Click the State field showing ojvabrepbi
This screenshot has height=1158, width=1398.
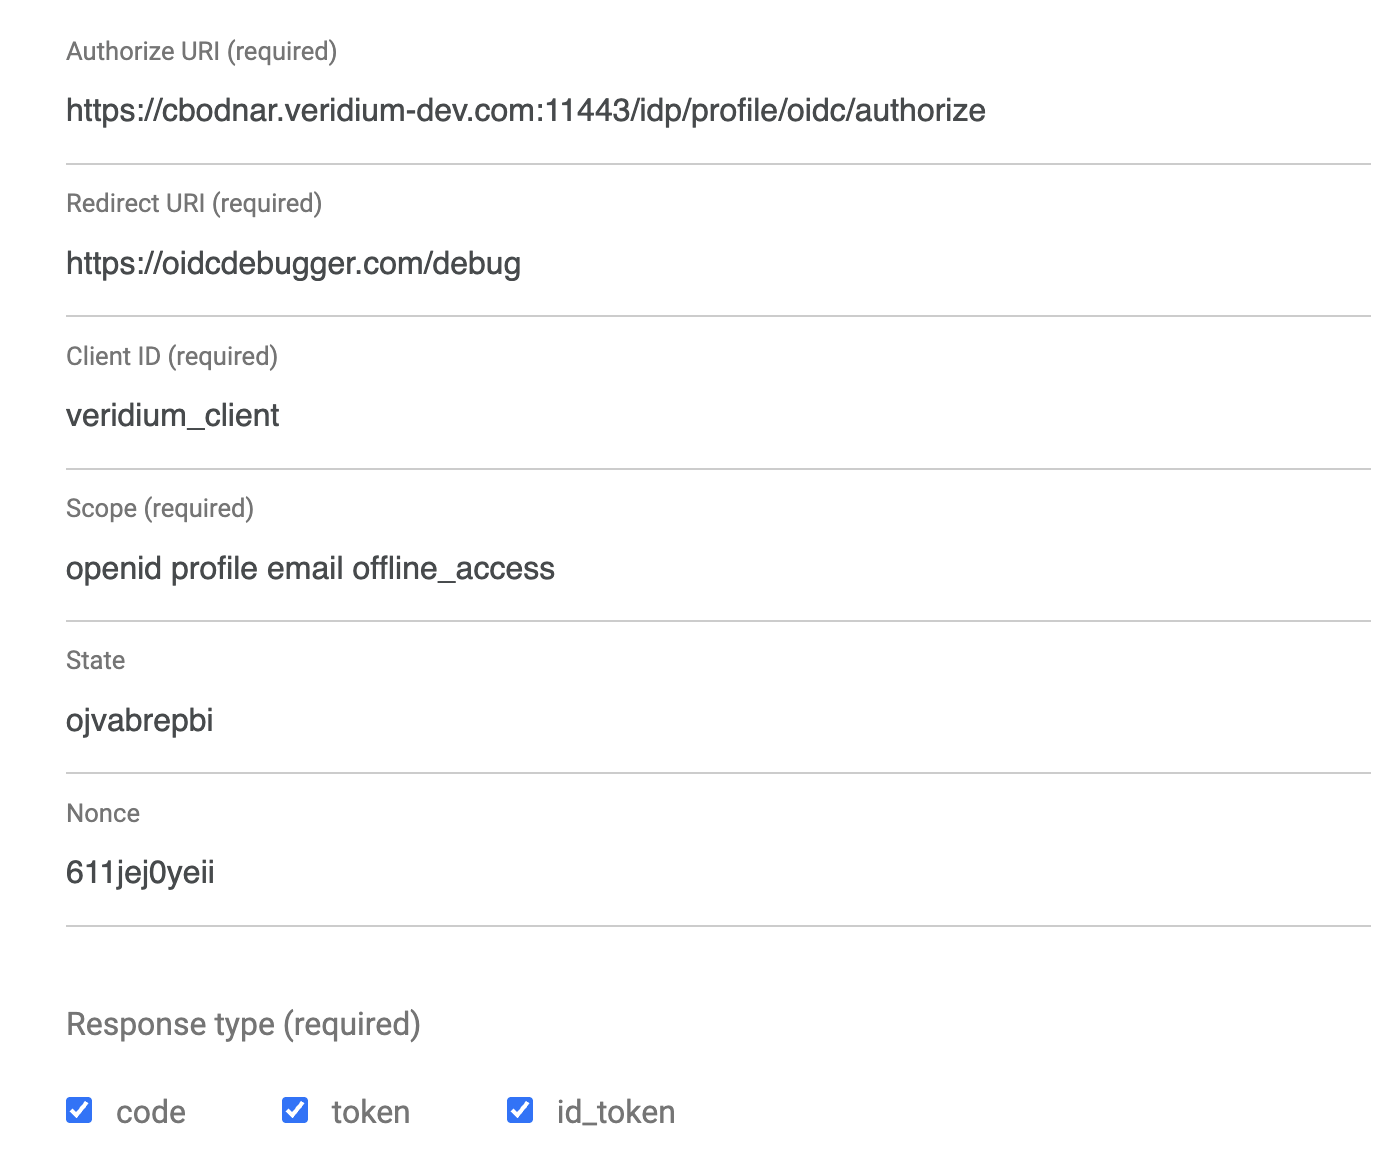pyautogui.click(x=717, y=721)
